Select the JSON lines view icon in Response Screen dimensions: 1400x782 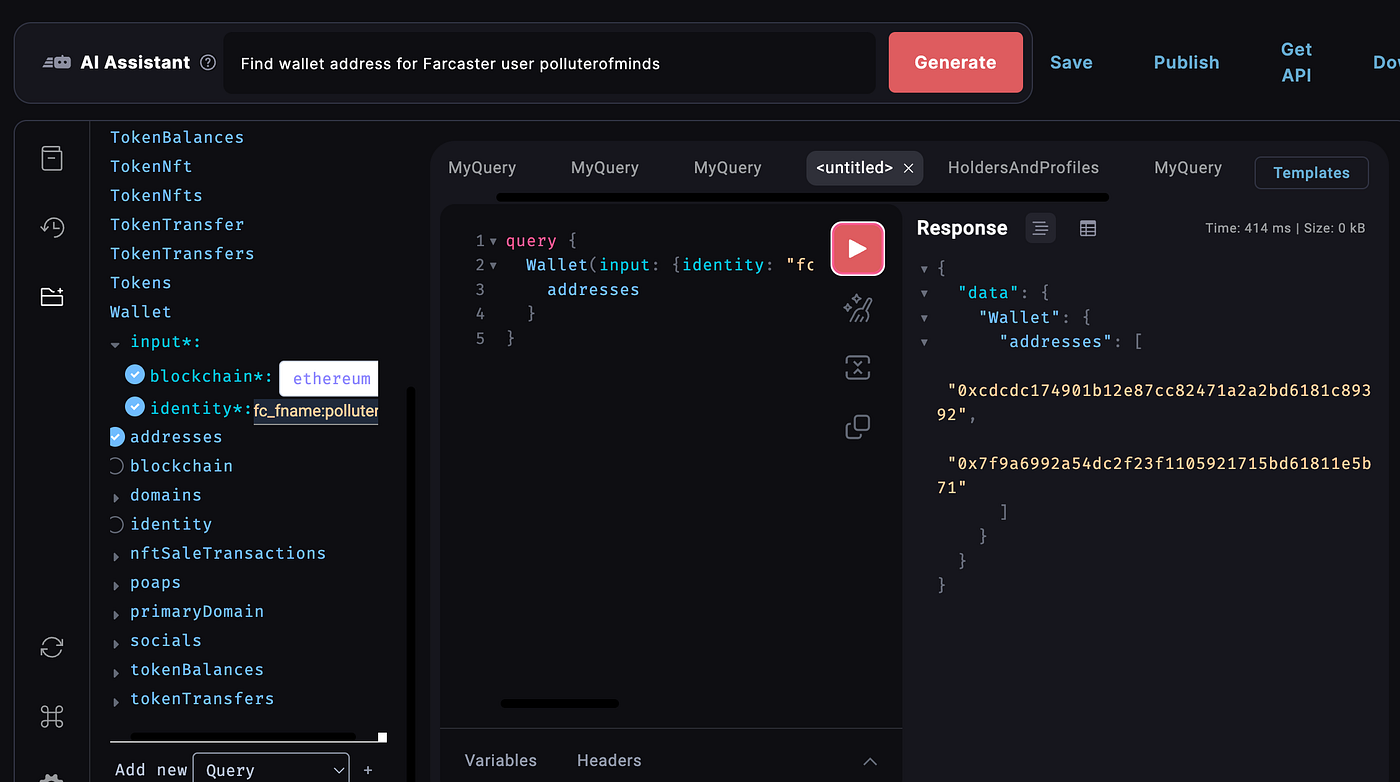point(1040,228)
